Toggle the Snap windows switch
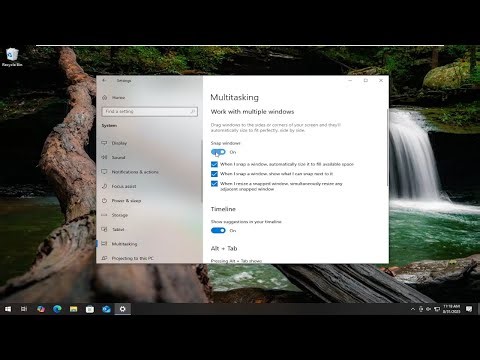 pos(218,152)
